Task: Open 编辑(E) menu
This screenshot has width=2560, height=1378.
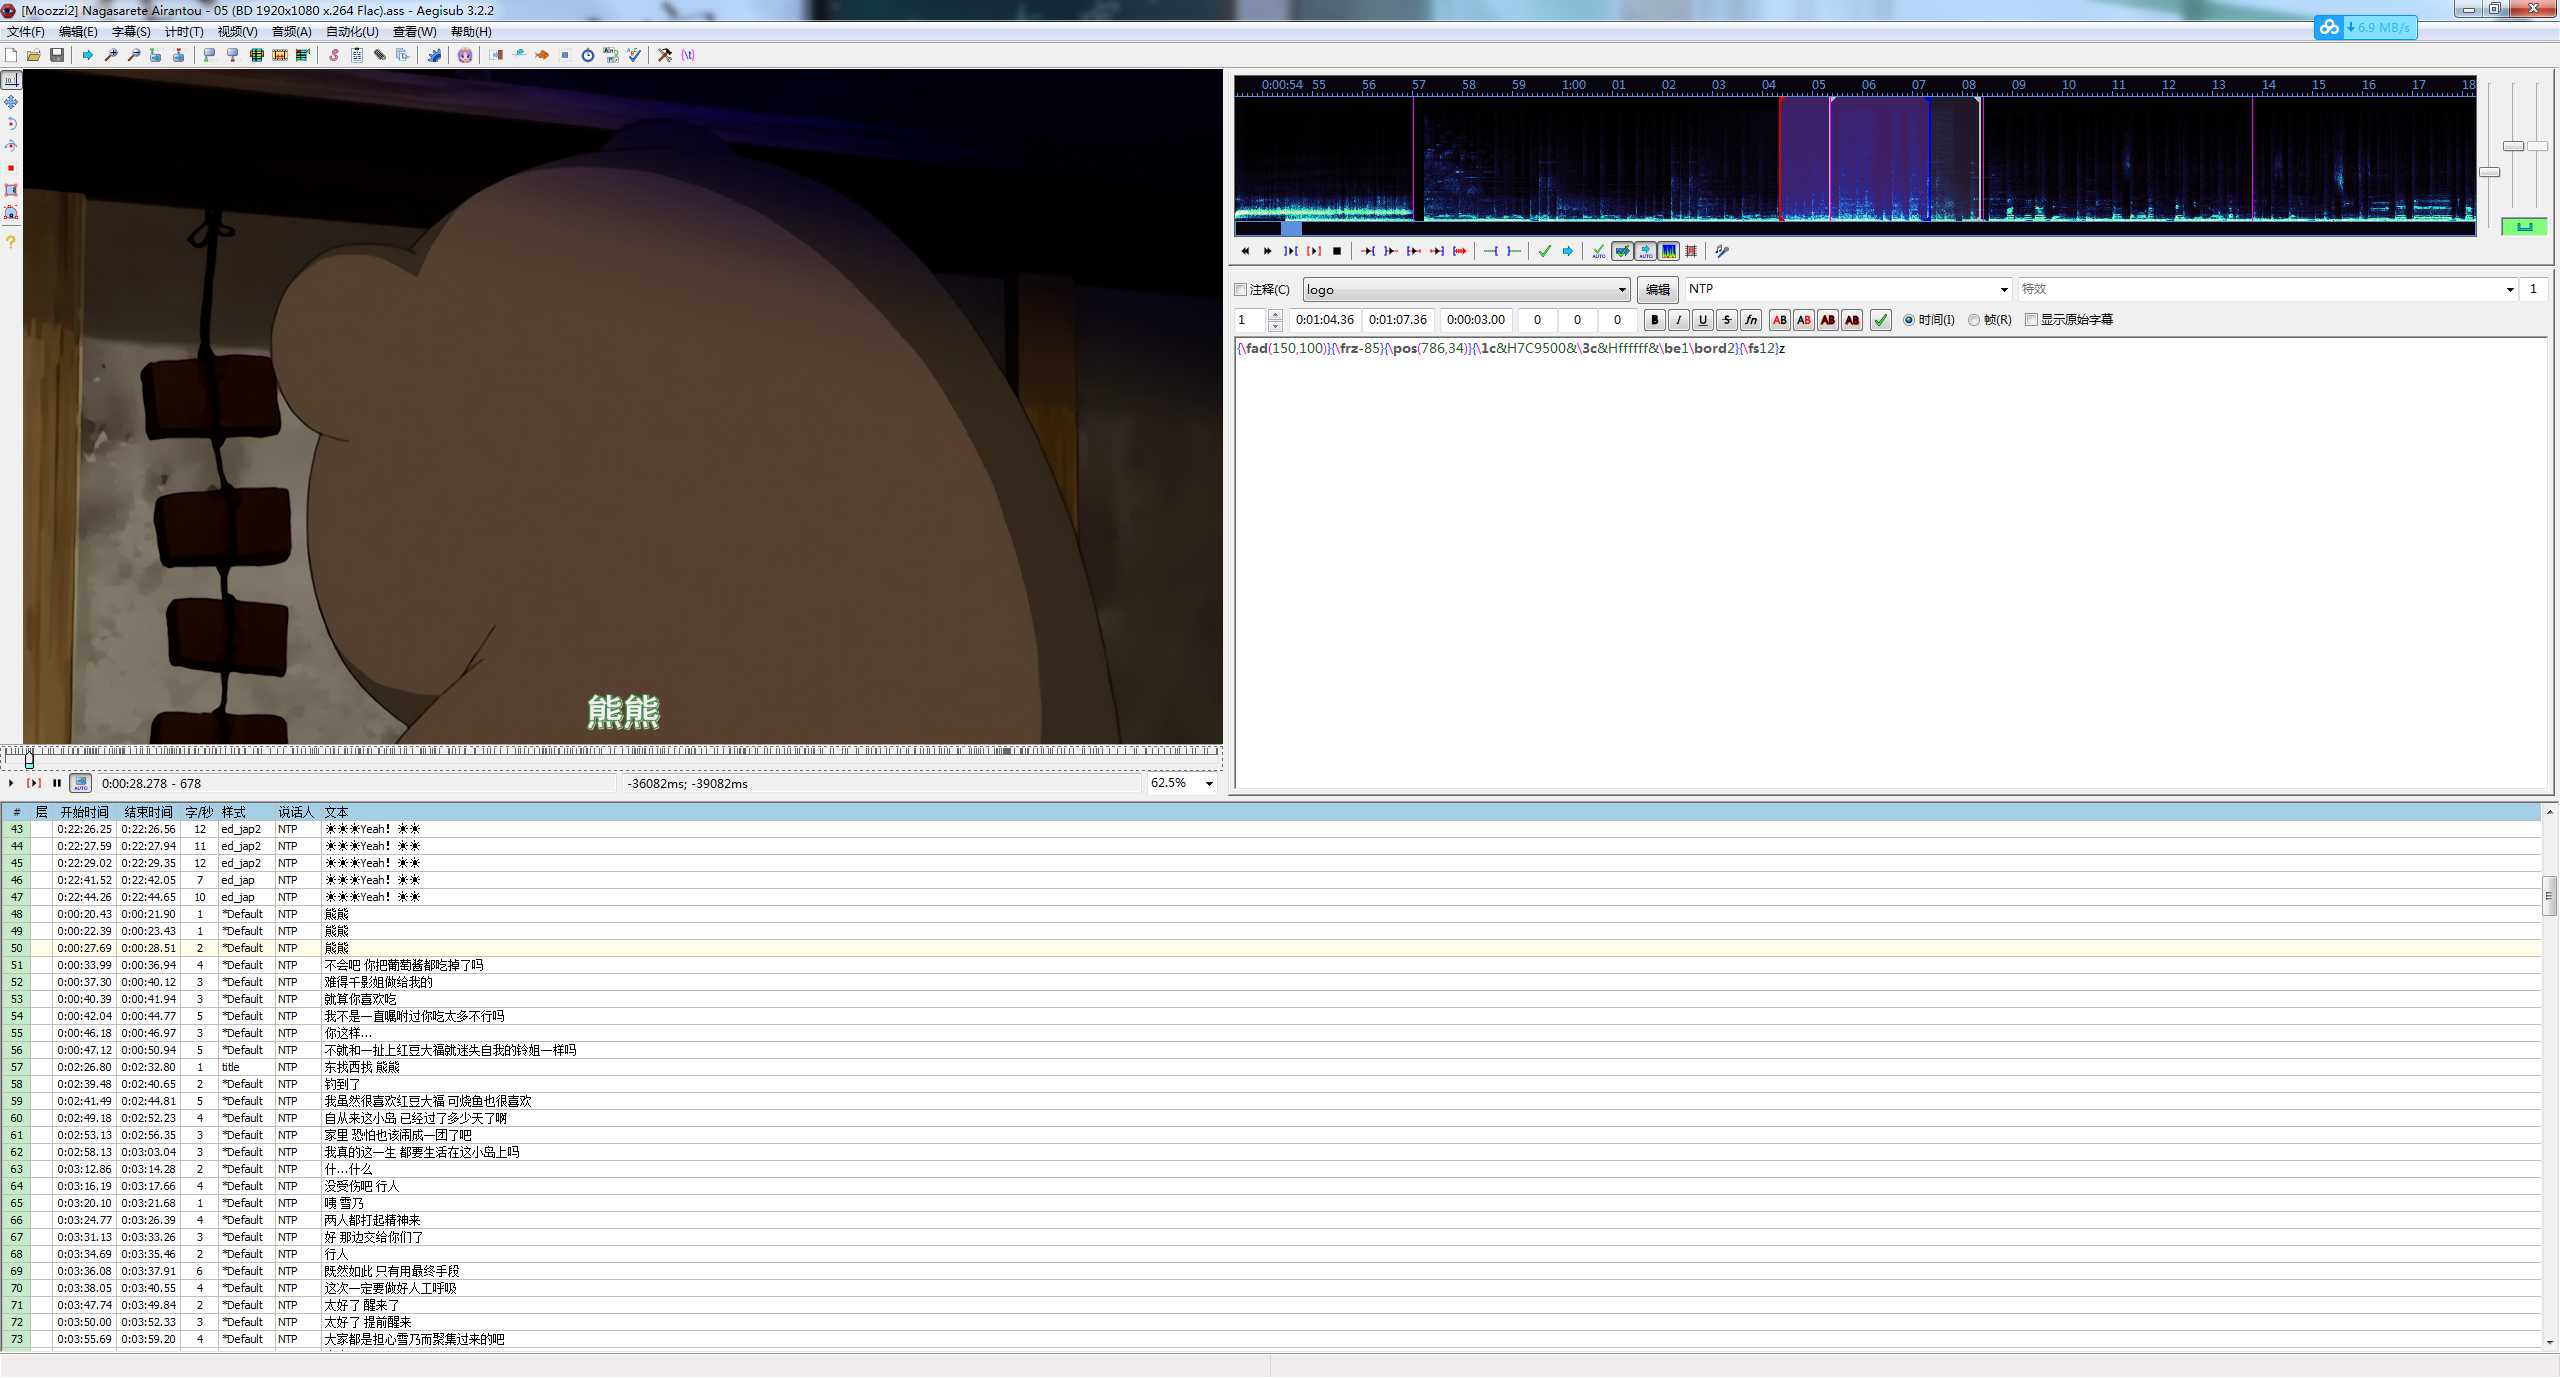Action: (78, 32)
